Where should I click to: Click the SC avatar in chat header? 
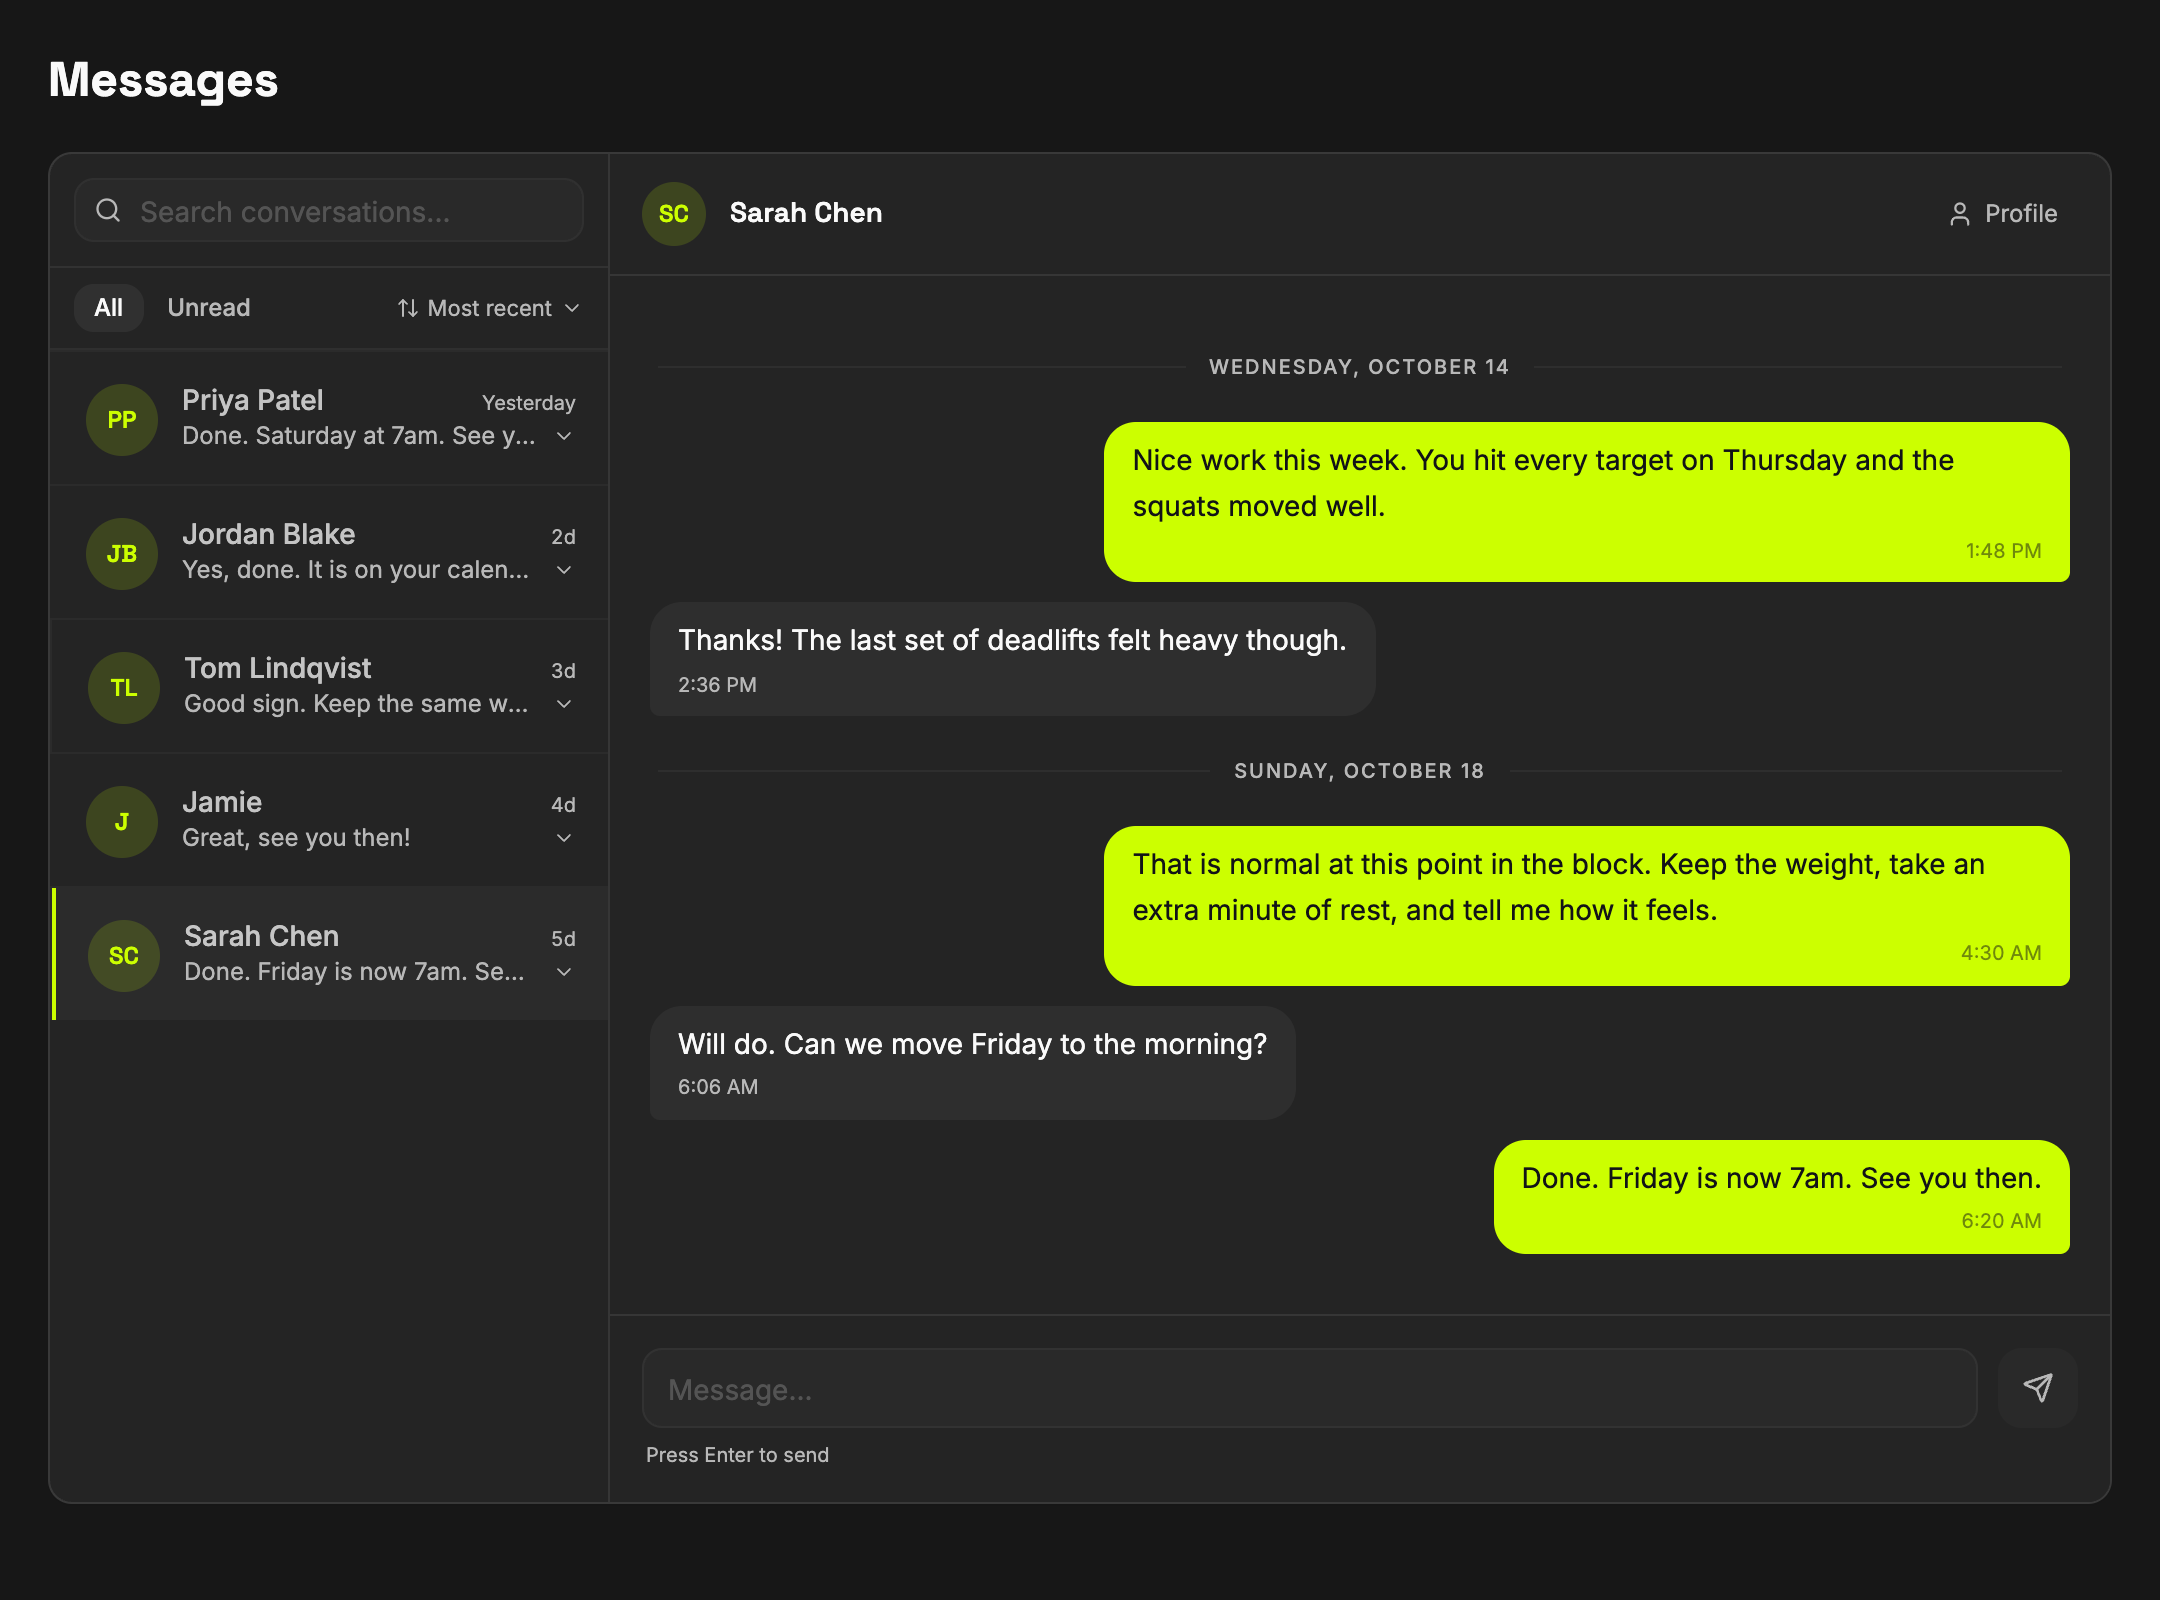674,214
